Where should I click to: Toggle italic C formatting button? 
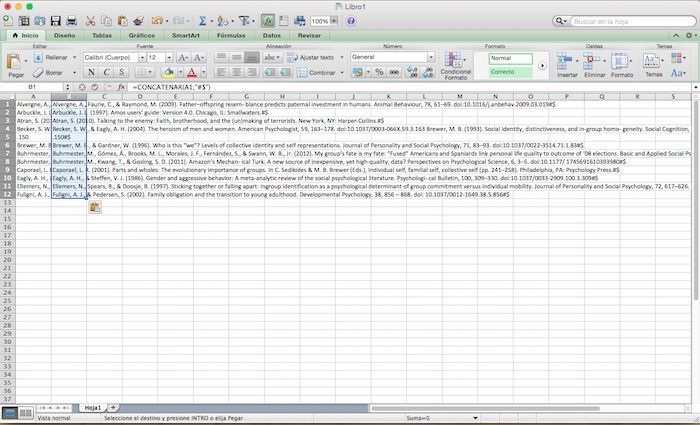[x=106, y=72]
